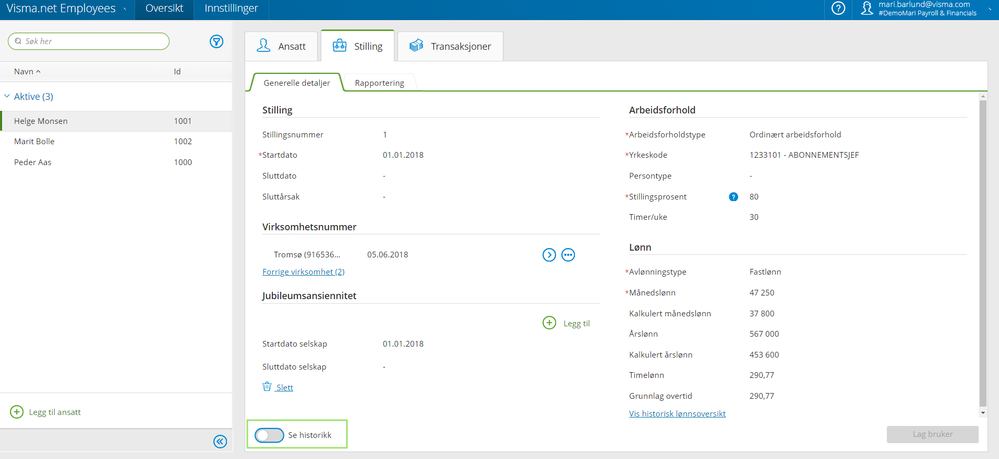Click the plus icon for Legg til
This screenshot has height=459, width=999.
[x=549, y=323]
